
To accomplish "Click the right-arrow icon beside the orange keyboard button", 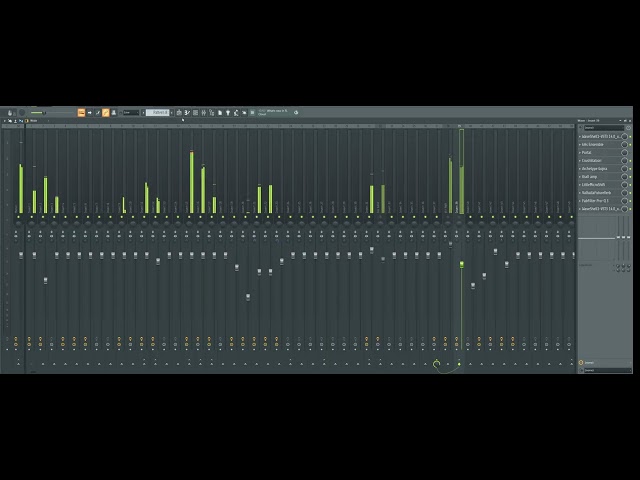I will coord(89,113).
